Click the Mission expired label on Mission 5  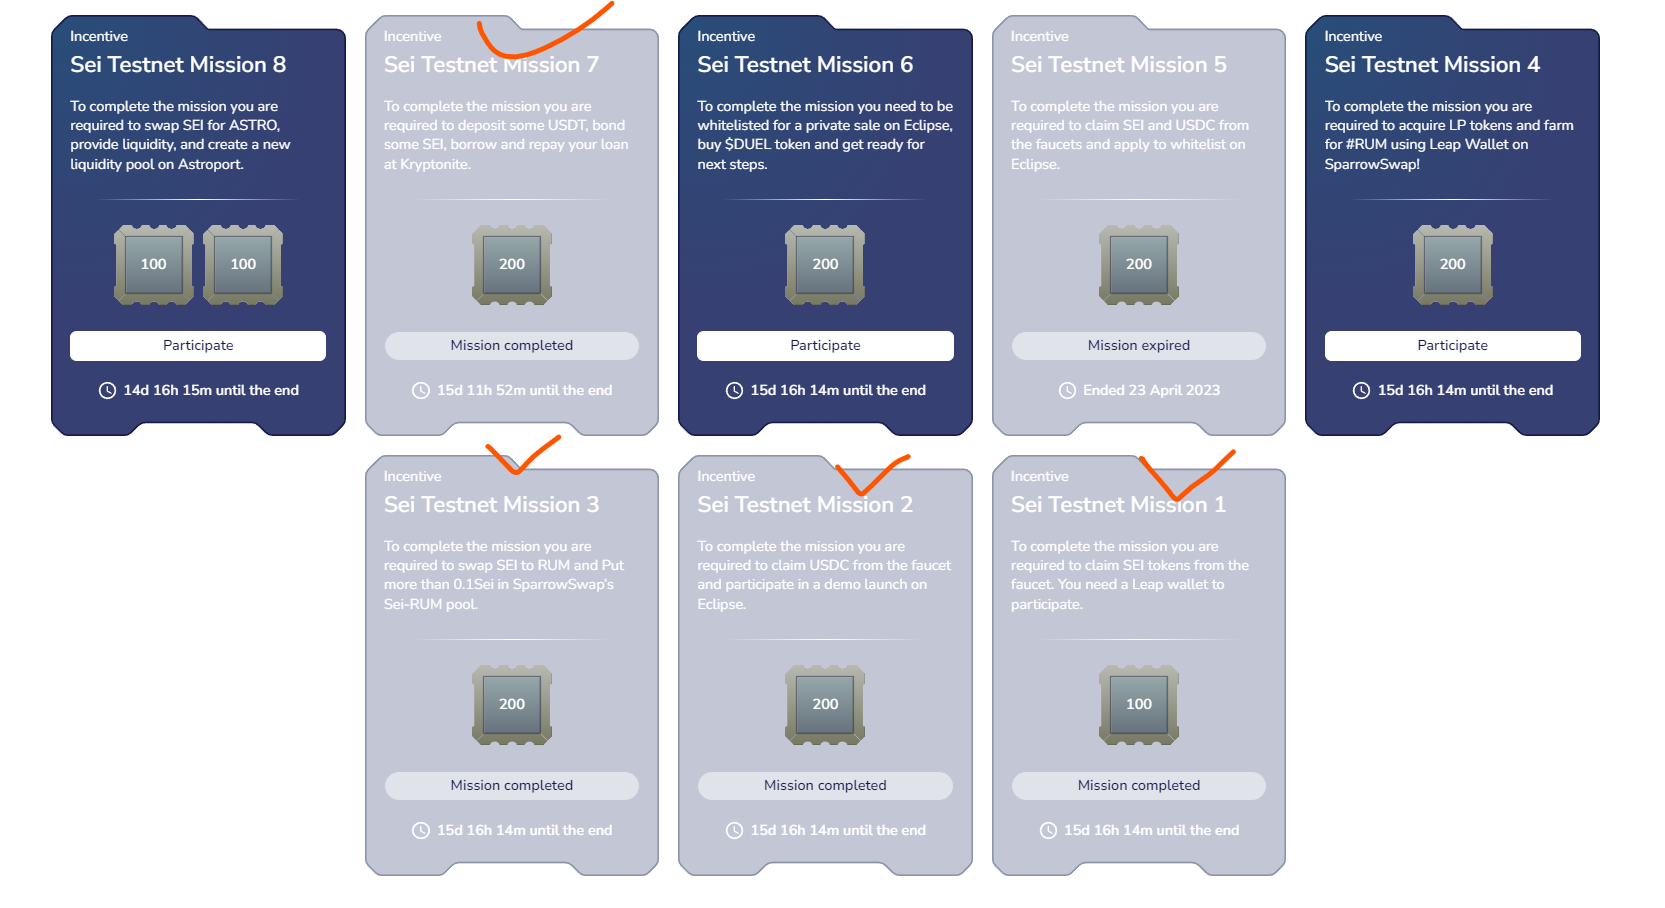[1139, 346]
